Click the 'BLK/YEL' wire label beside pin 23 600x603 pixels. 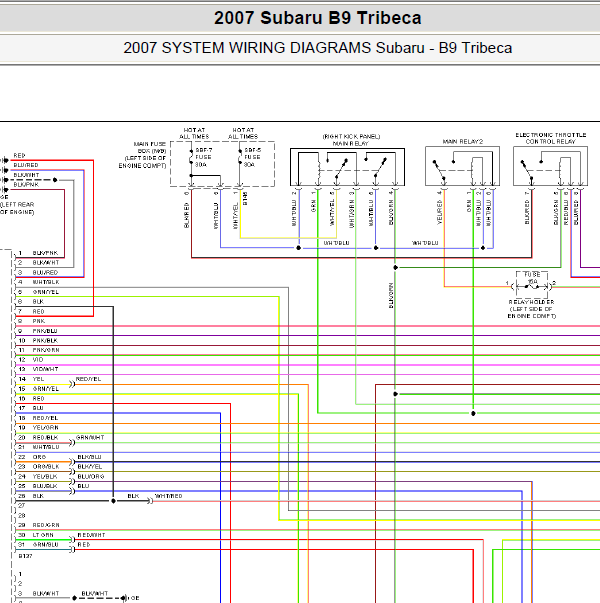[x=90, y=466]
